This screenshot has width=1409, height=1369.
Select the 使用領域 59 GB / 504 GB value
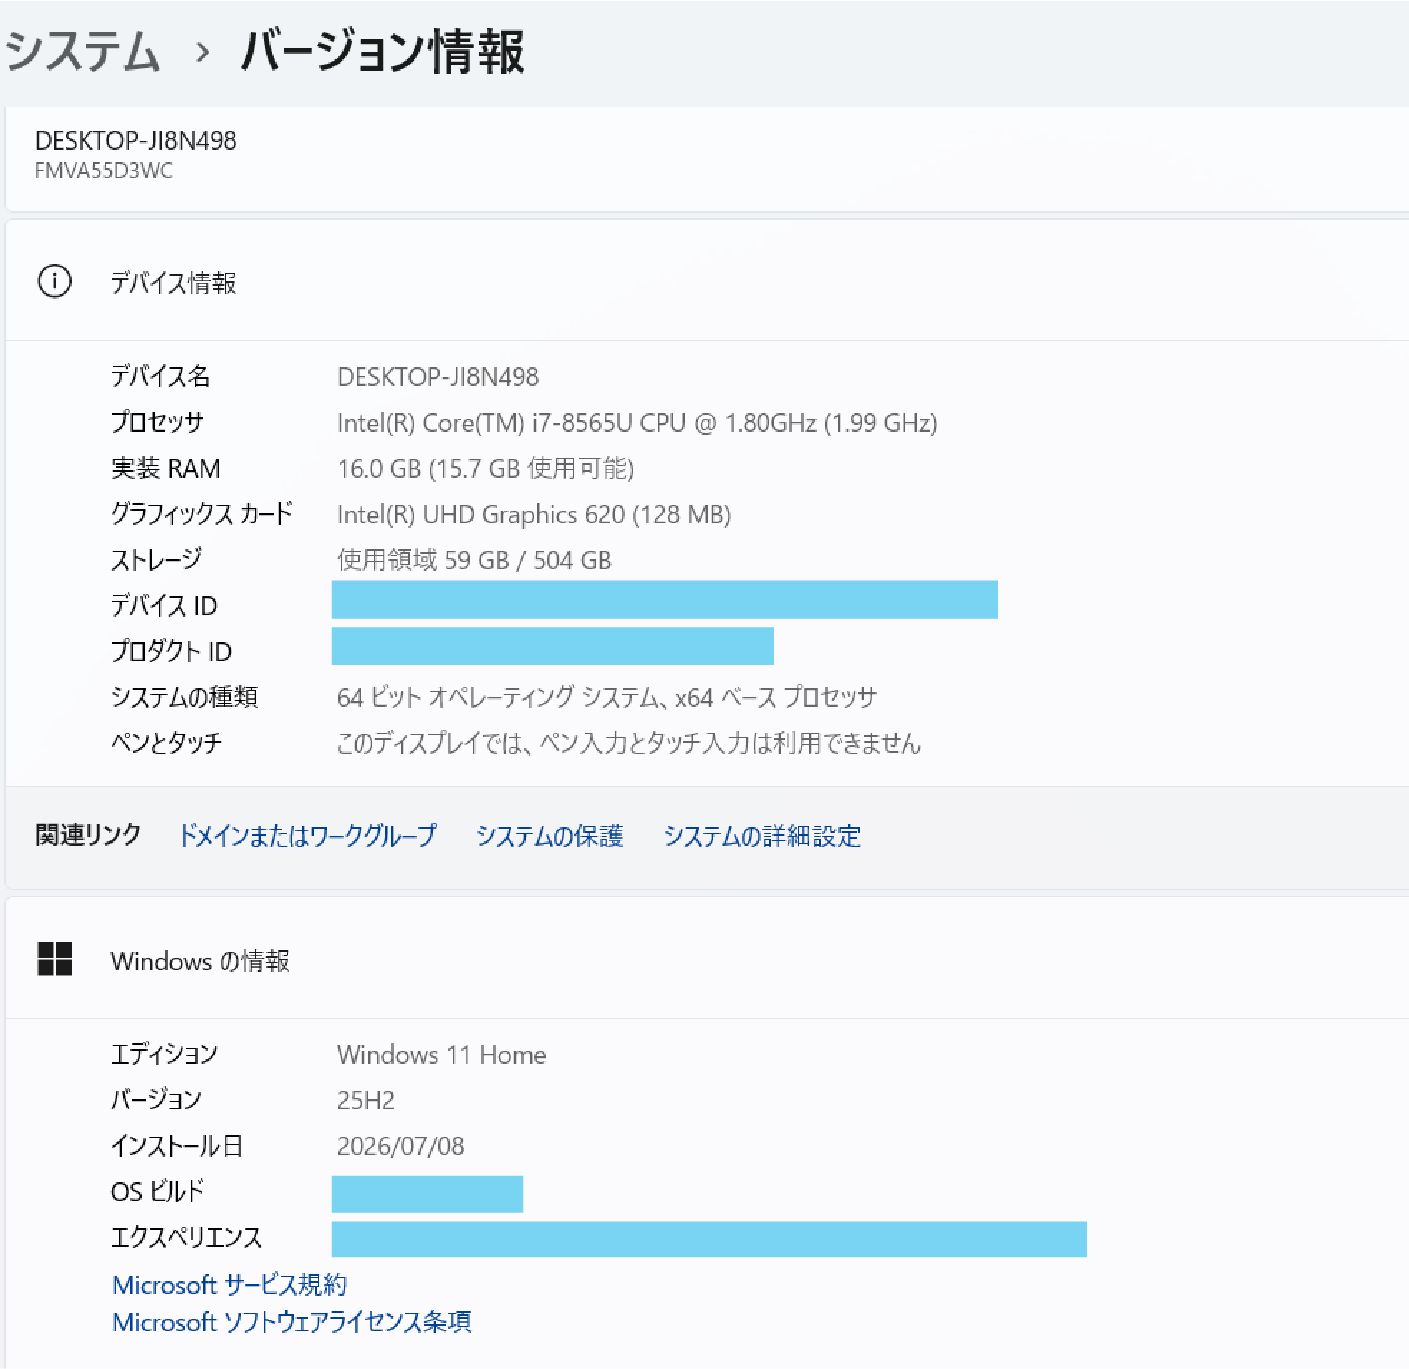(x=474, y=560)
